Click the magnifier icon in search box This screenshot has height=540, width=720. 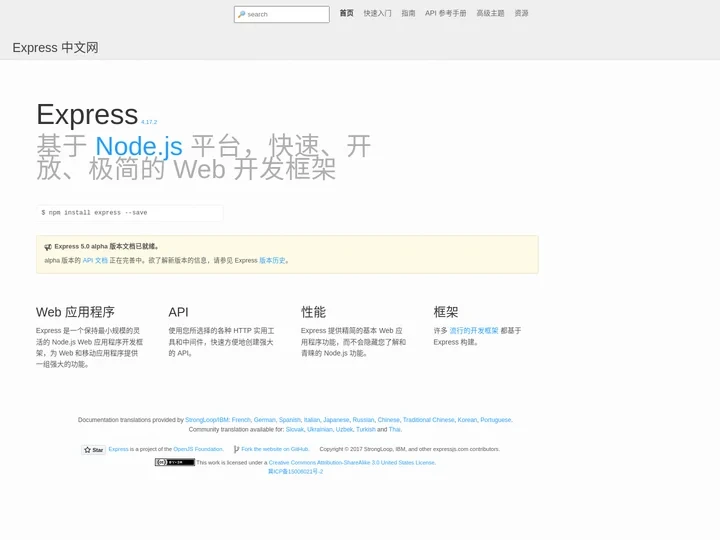pyautogui.click(x=242, y=14)
